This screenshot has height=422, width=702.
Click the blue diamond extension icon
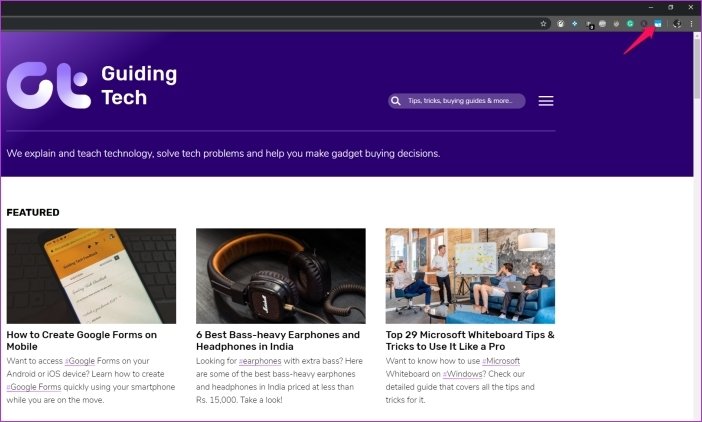(574, 23)
